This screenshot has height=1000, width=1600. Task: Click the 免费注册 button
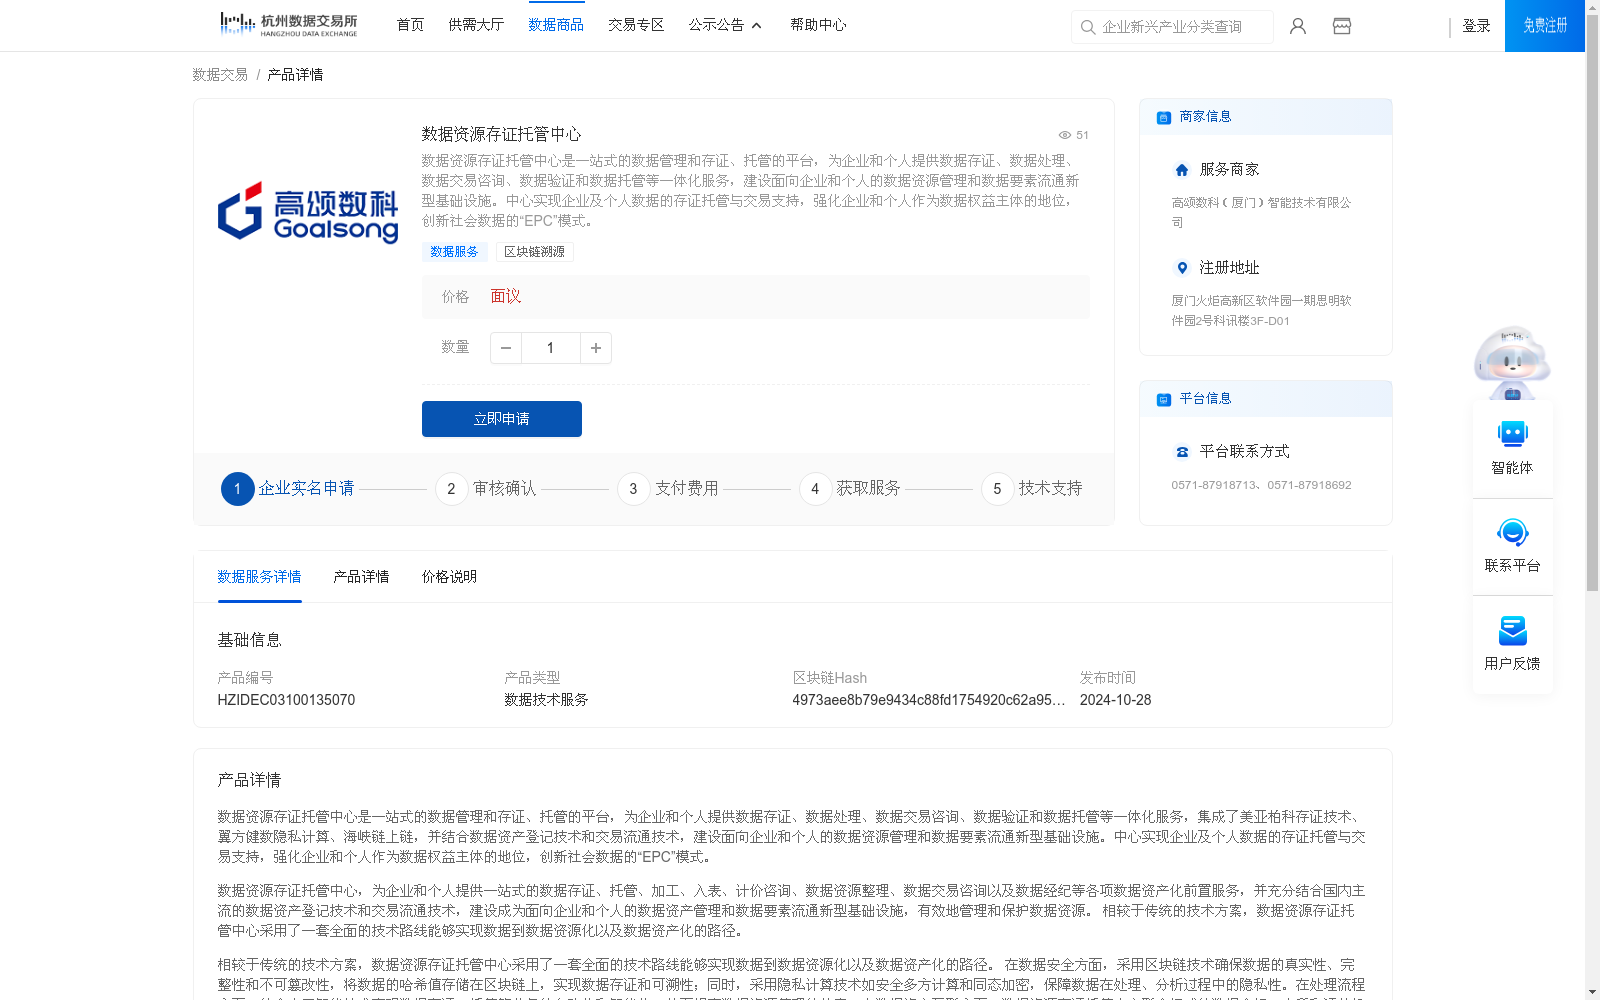pos(1545,26)
